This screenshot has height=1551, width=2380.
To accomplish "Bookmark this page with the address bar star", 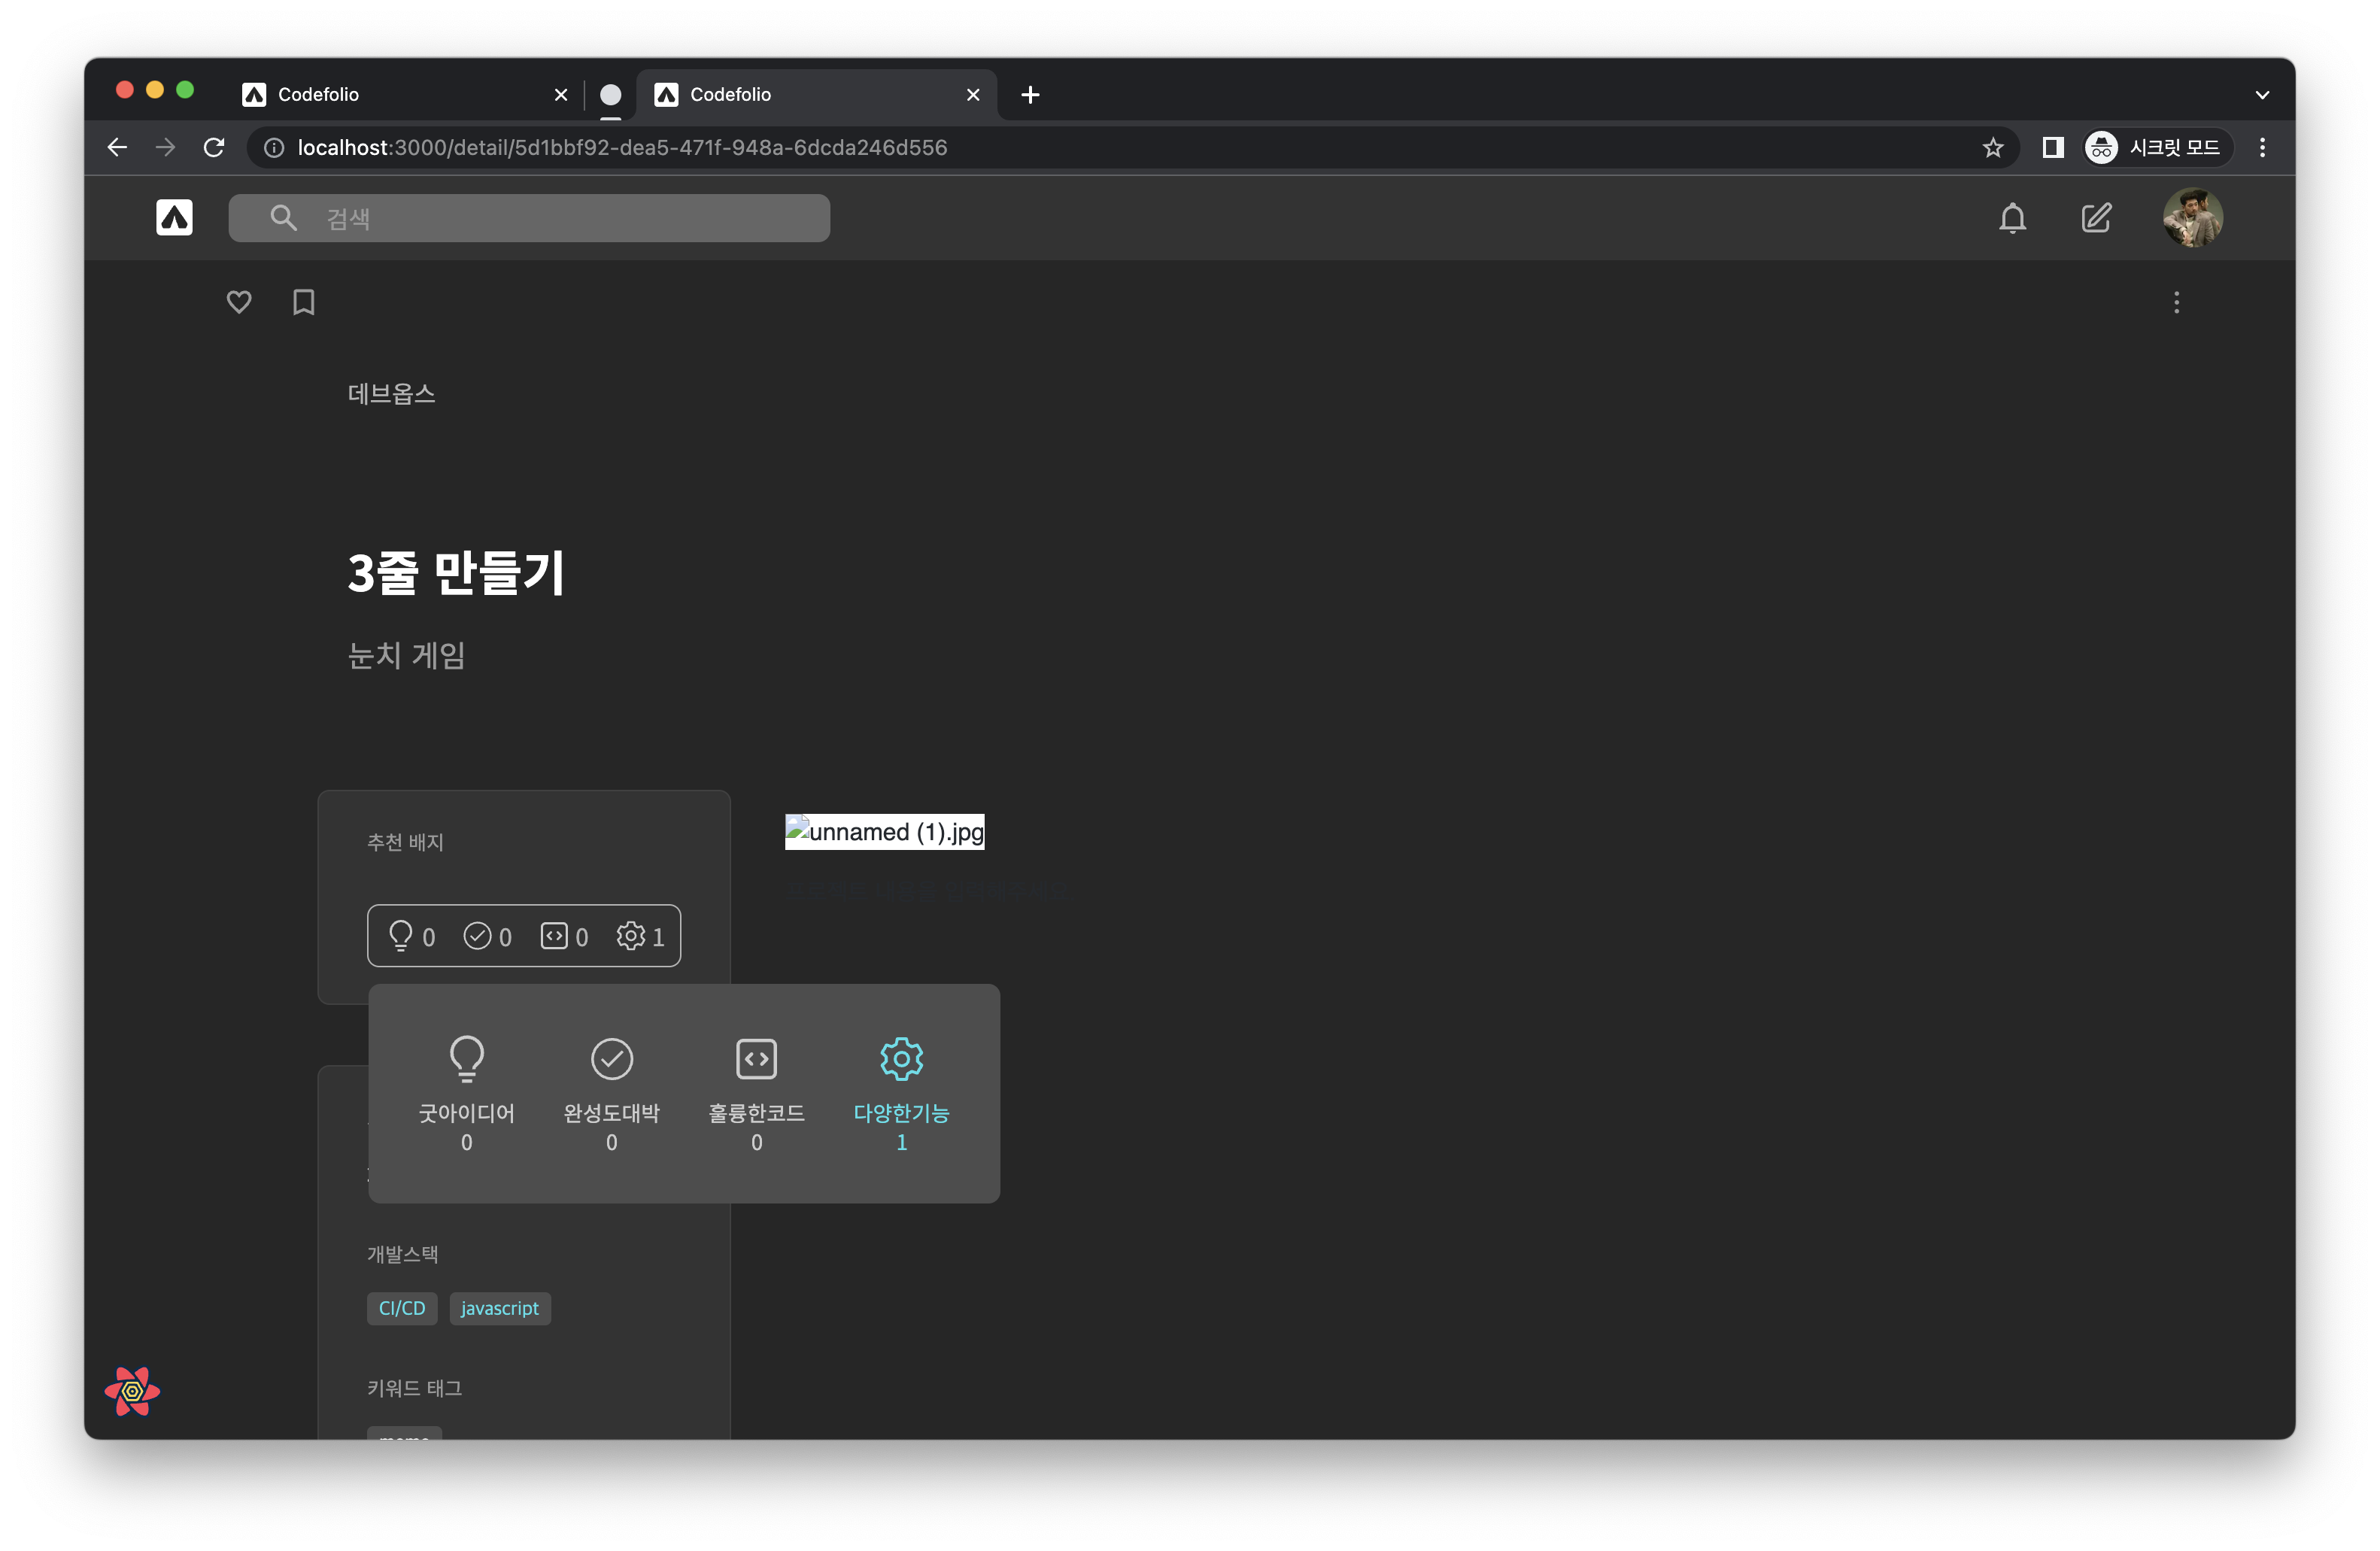I will [1993, 147].
